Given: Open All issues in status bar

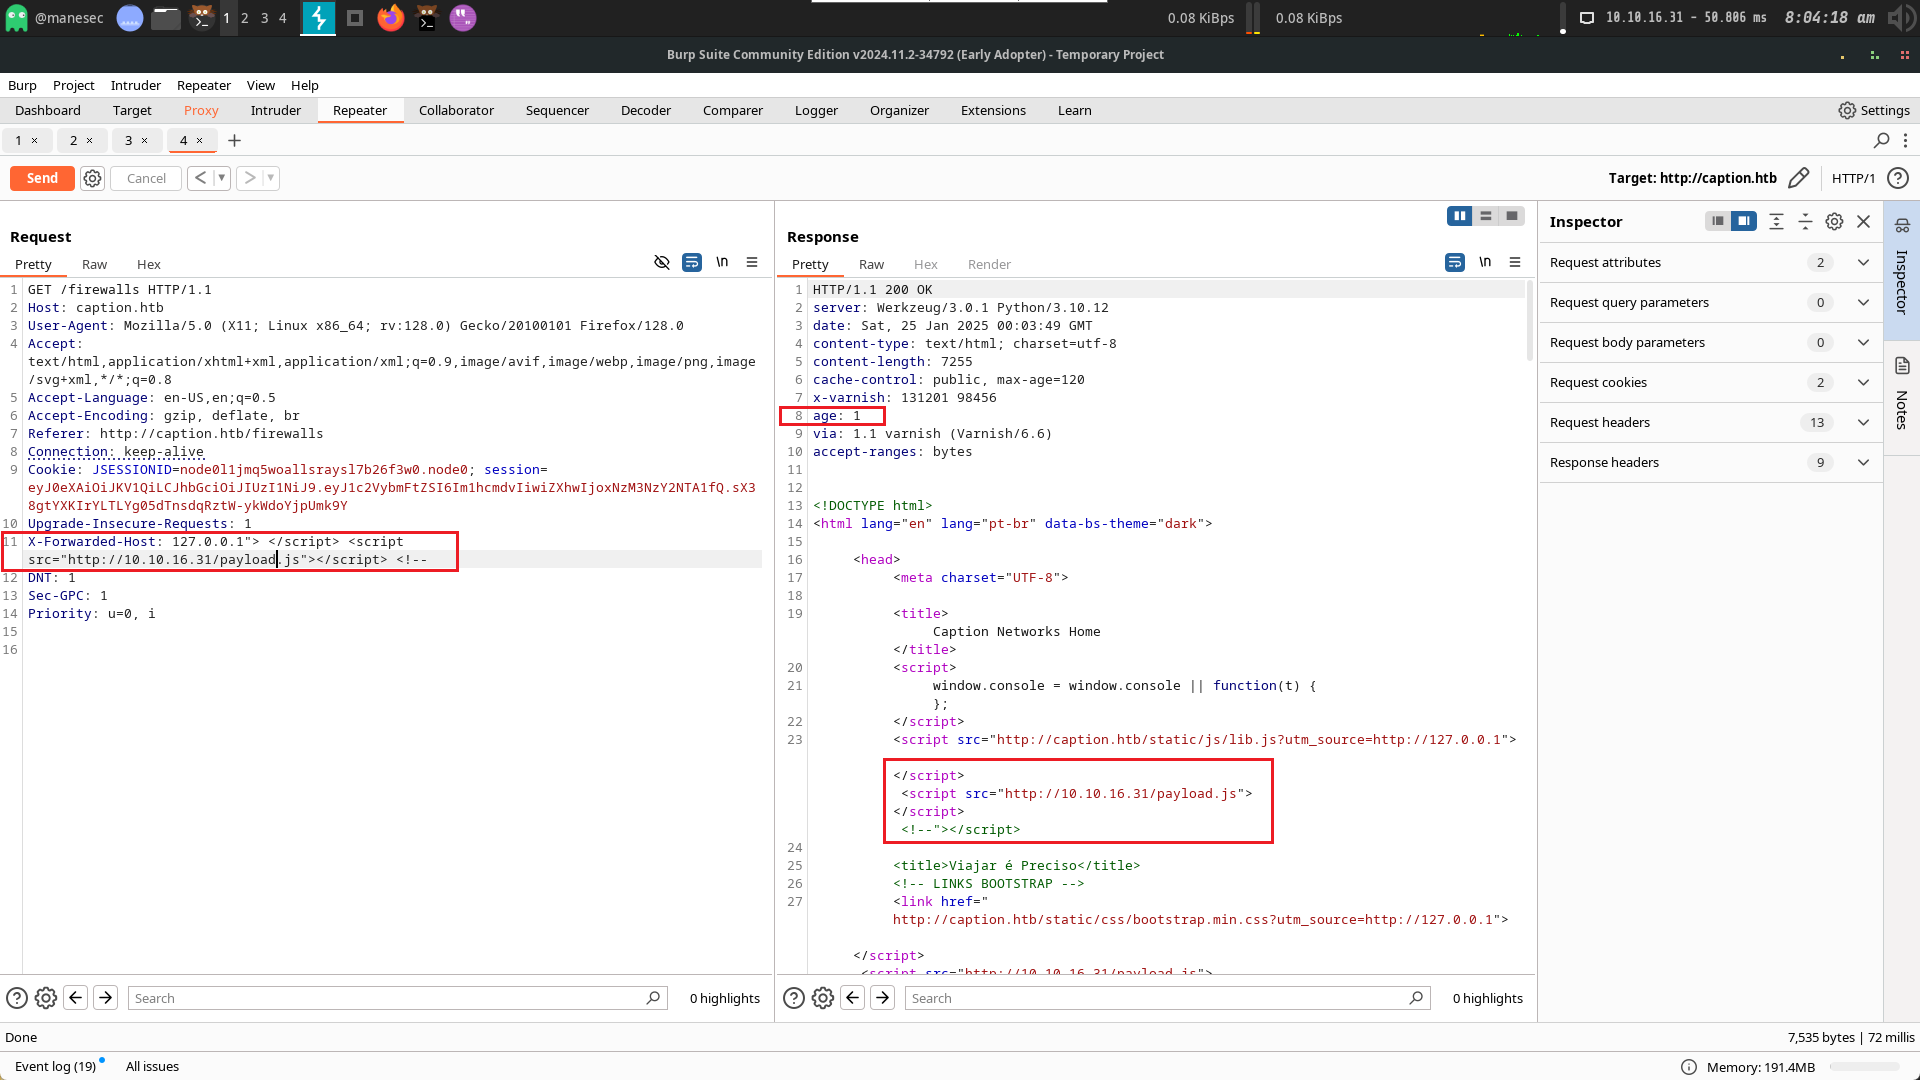Looking at the screenshot, I should pos(152,1066).
